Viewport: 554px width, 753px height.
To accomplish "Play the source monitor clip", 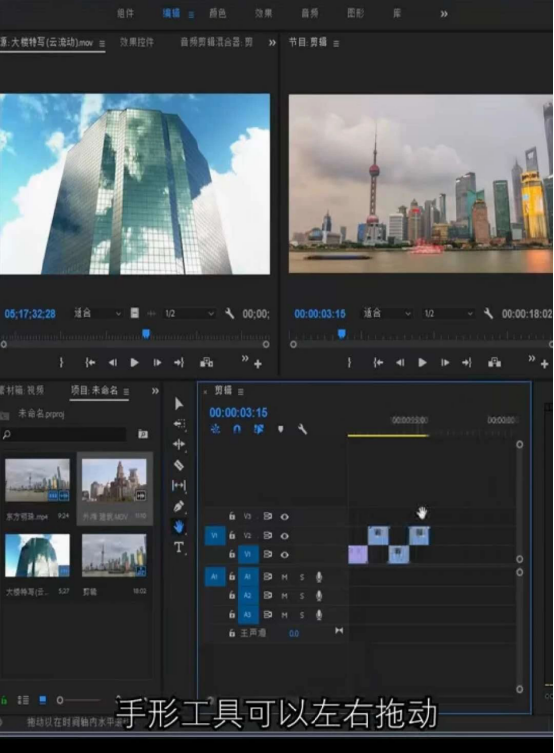I will tap(134, 363).
